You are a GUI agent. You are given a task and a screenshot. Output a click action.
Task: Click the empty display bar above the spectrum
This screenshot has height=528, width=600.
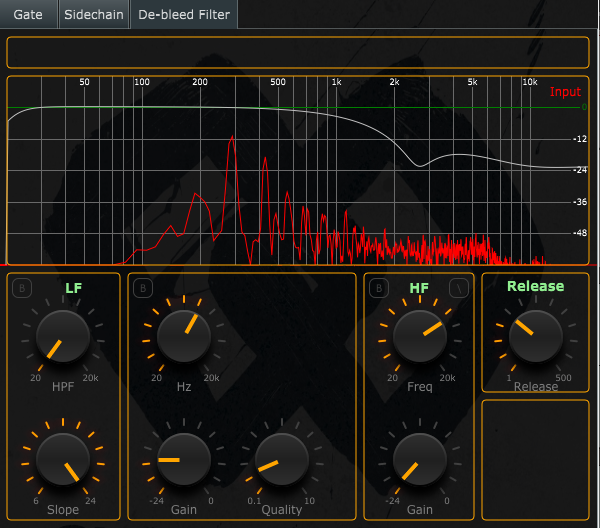point(297,53)
